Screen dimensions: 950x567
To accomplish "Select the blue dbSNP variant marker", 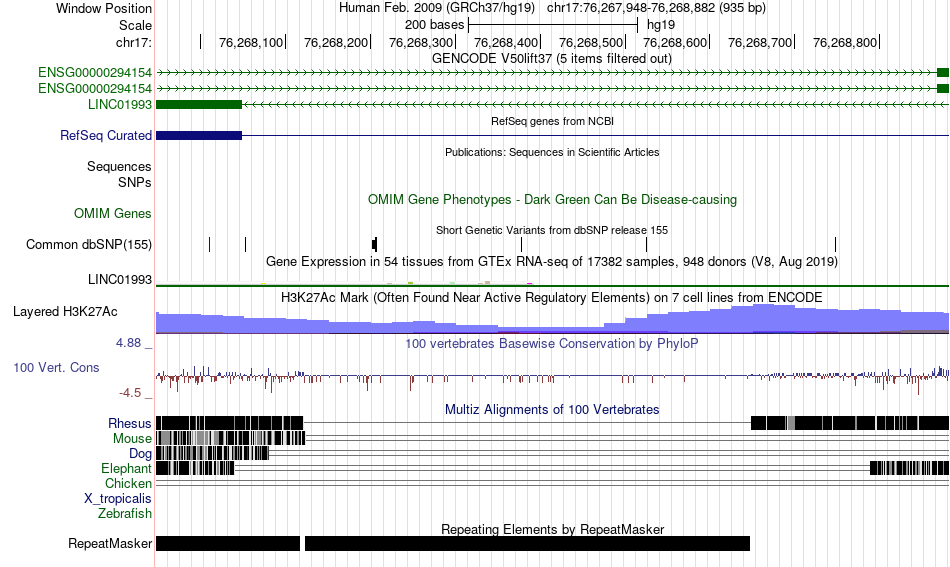I will pyautogui.click(x=209, y=244).
